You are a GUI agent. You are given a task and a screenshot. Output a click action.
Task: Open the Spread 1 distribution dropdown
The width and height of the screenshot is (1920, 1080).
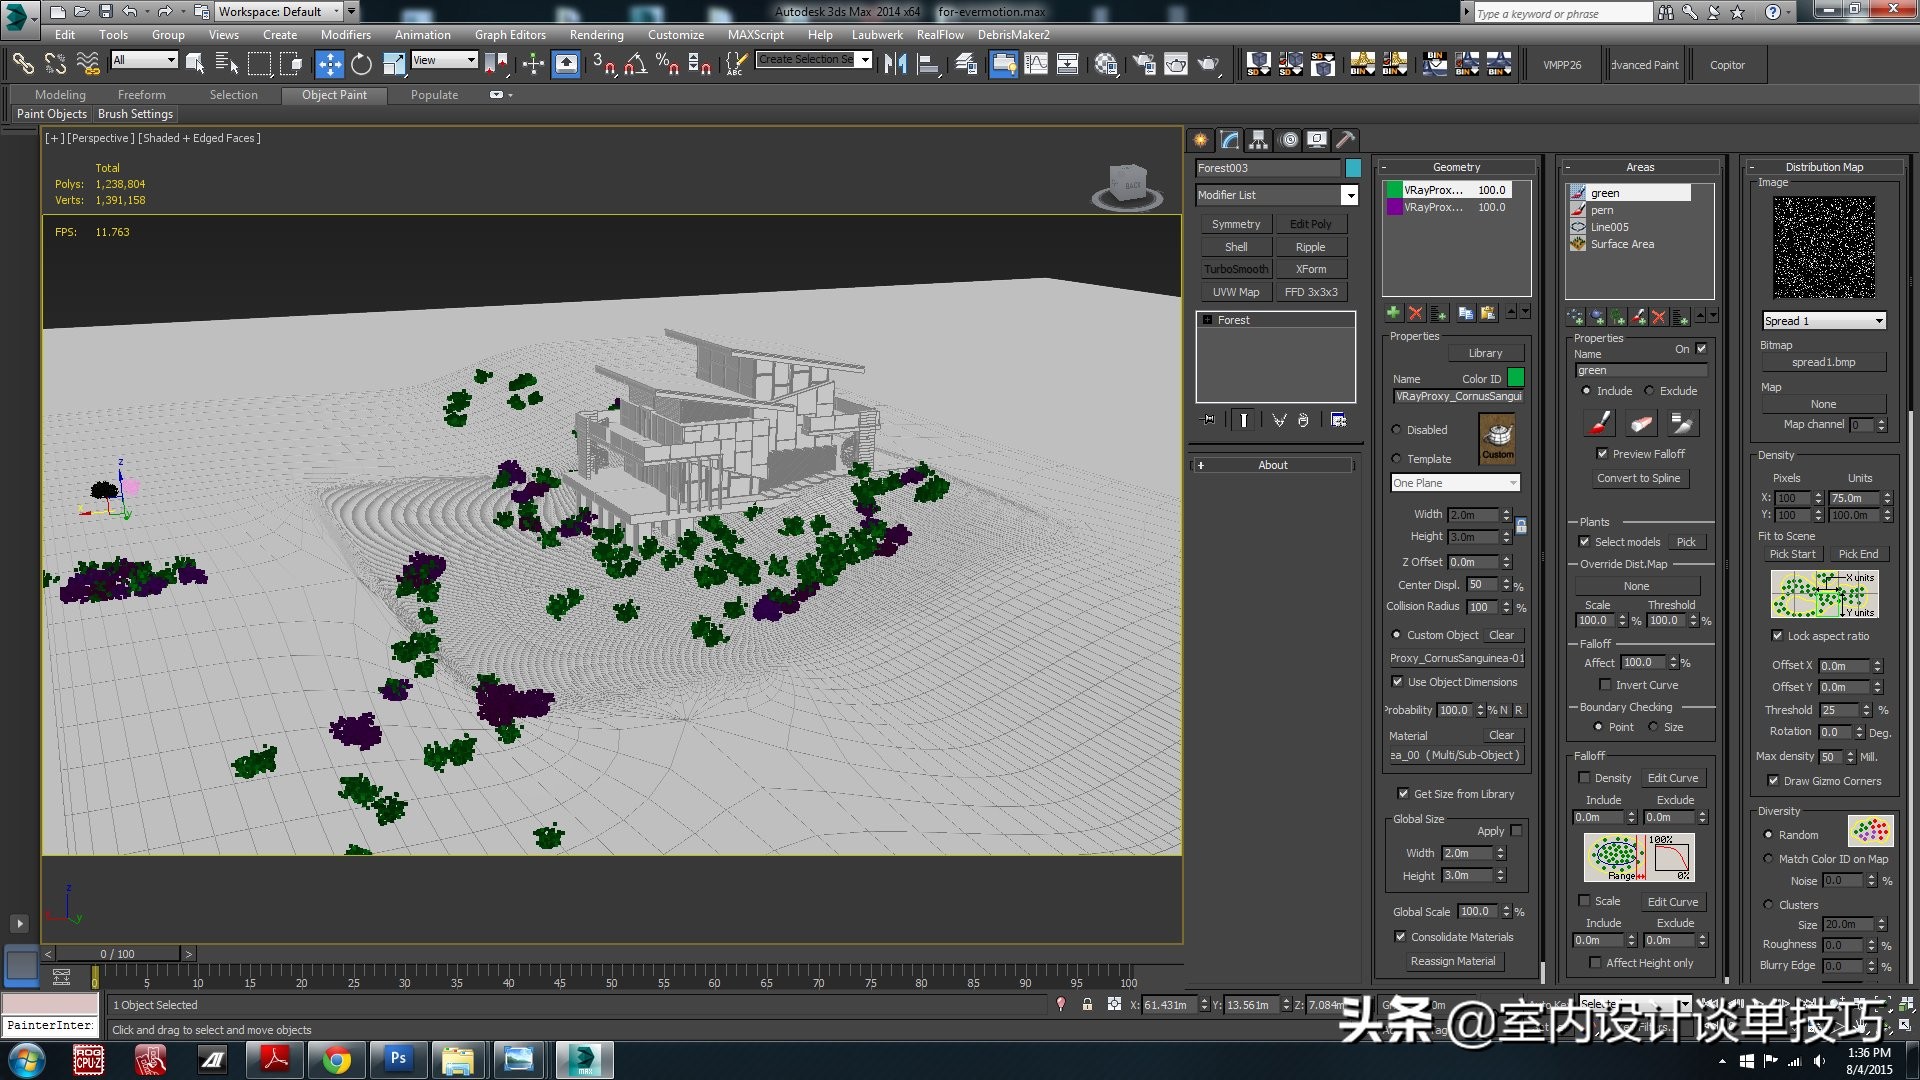click(1824, 321)
